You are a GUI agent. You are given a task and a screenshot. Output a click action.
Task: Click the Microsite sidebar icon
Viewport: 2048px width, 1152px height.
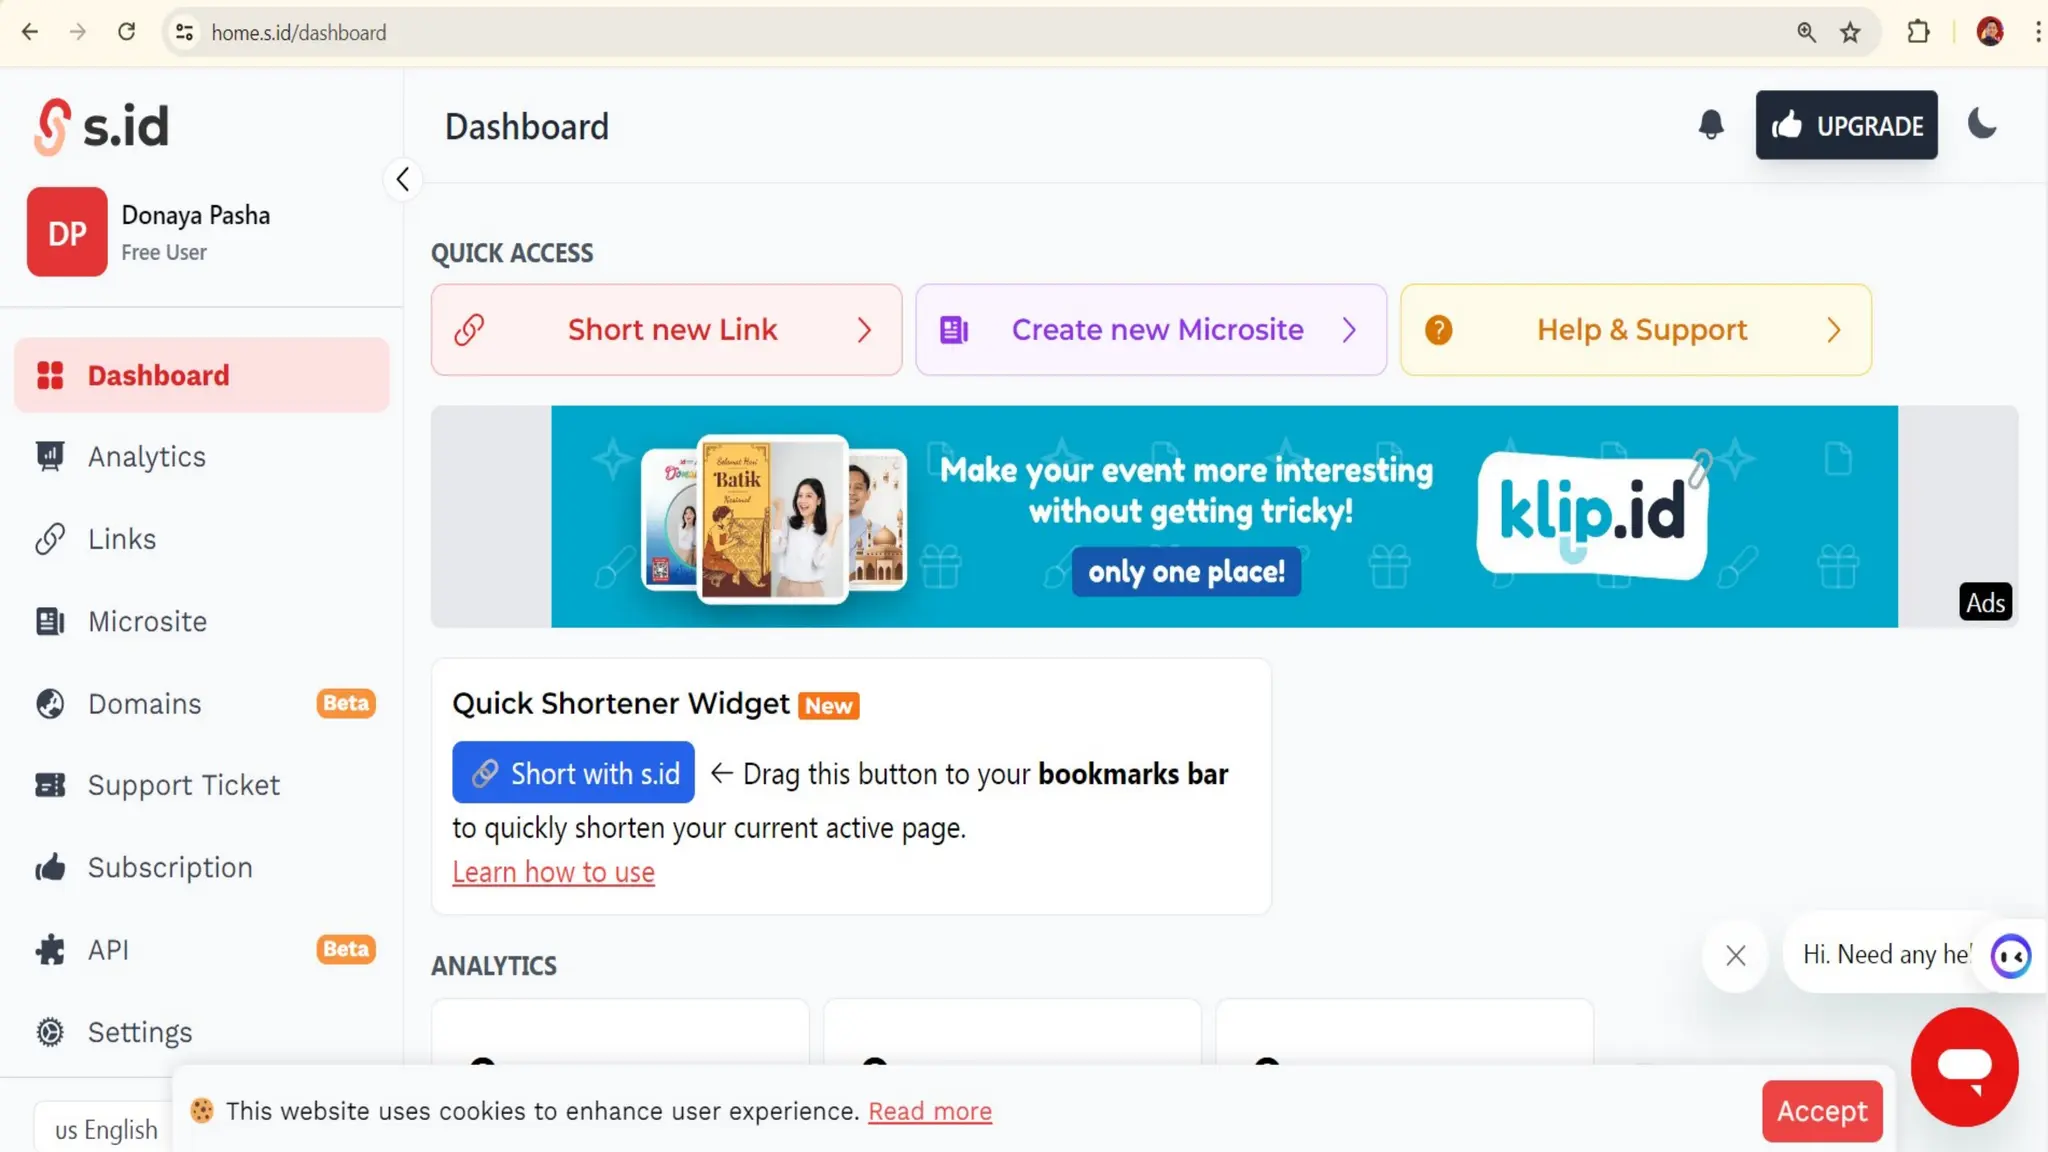click(x=50, y=621)
